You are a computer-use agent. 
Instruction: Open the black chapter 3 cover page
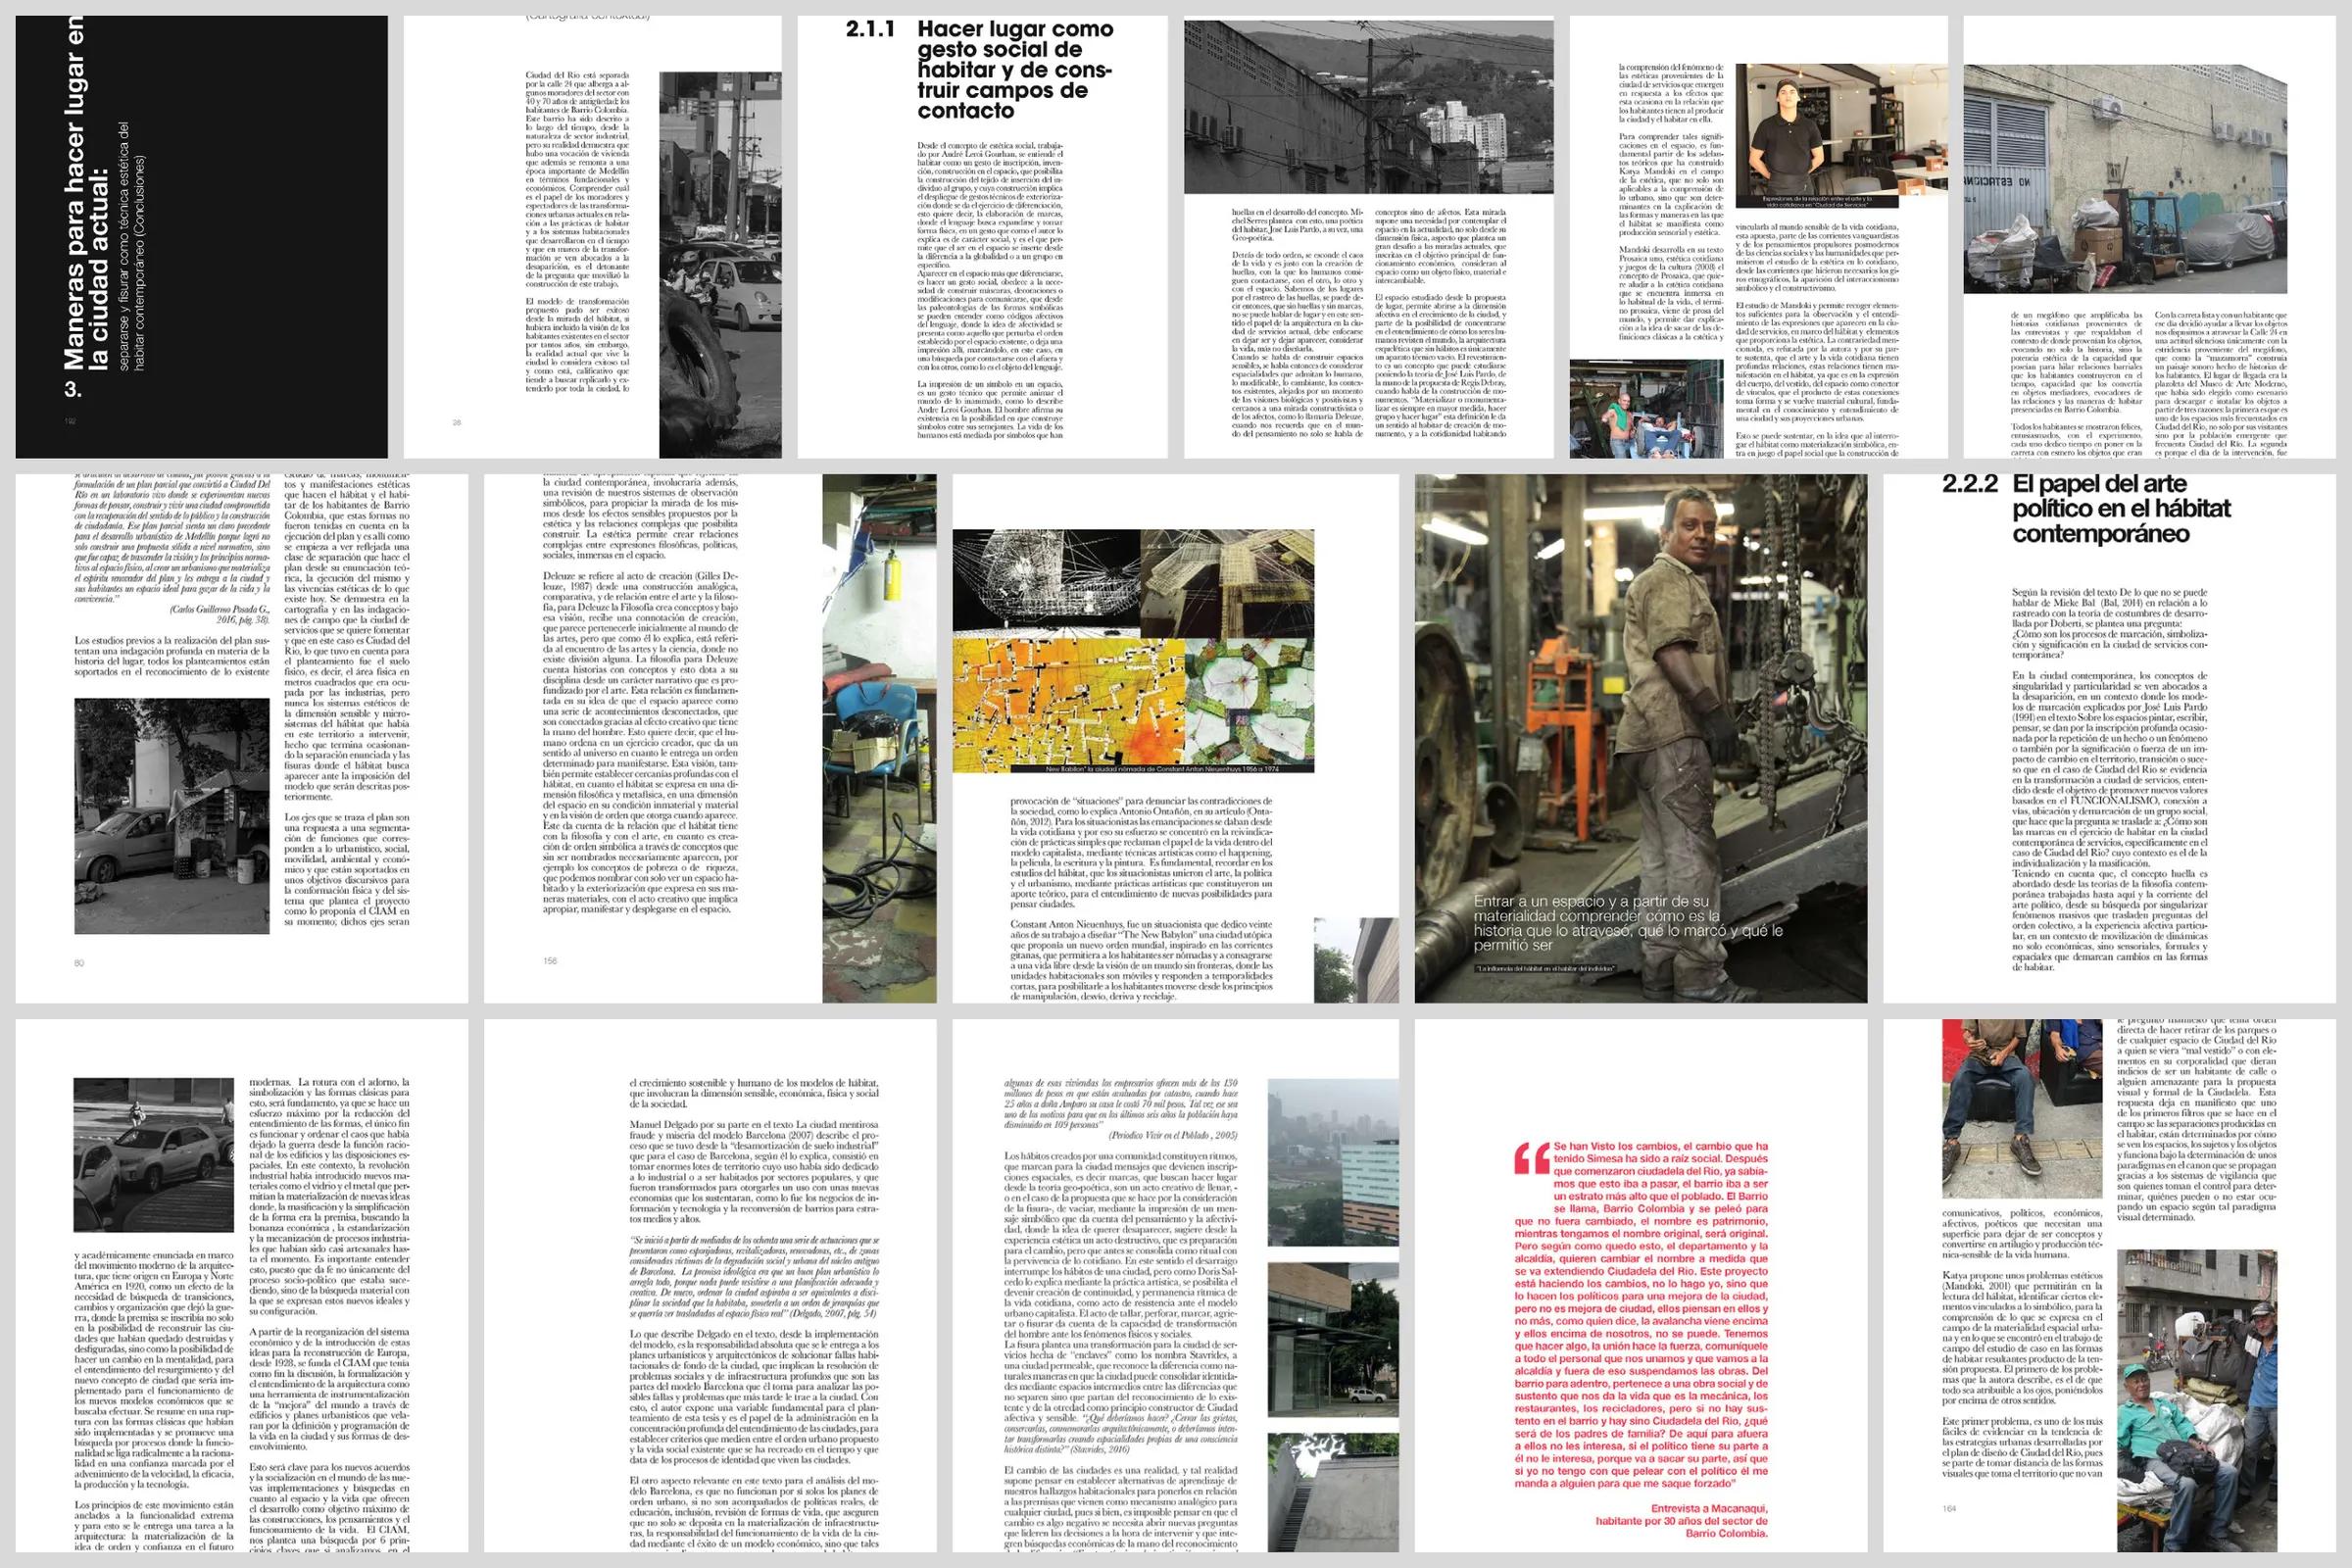point(201,237)
